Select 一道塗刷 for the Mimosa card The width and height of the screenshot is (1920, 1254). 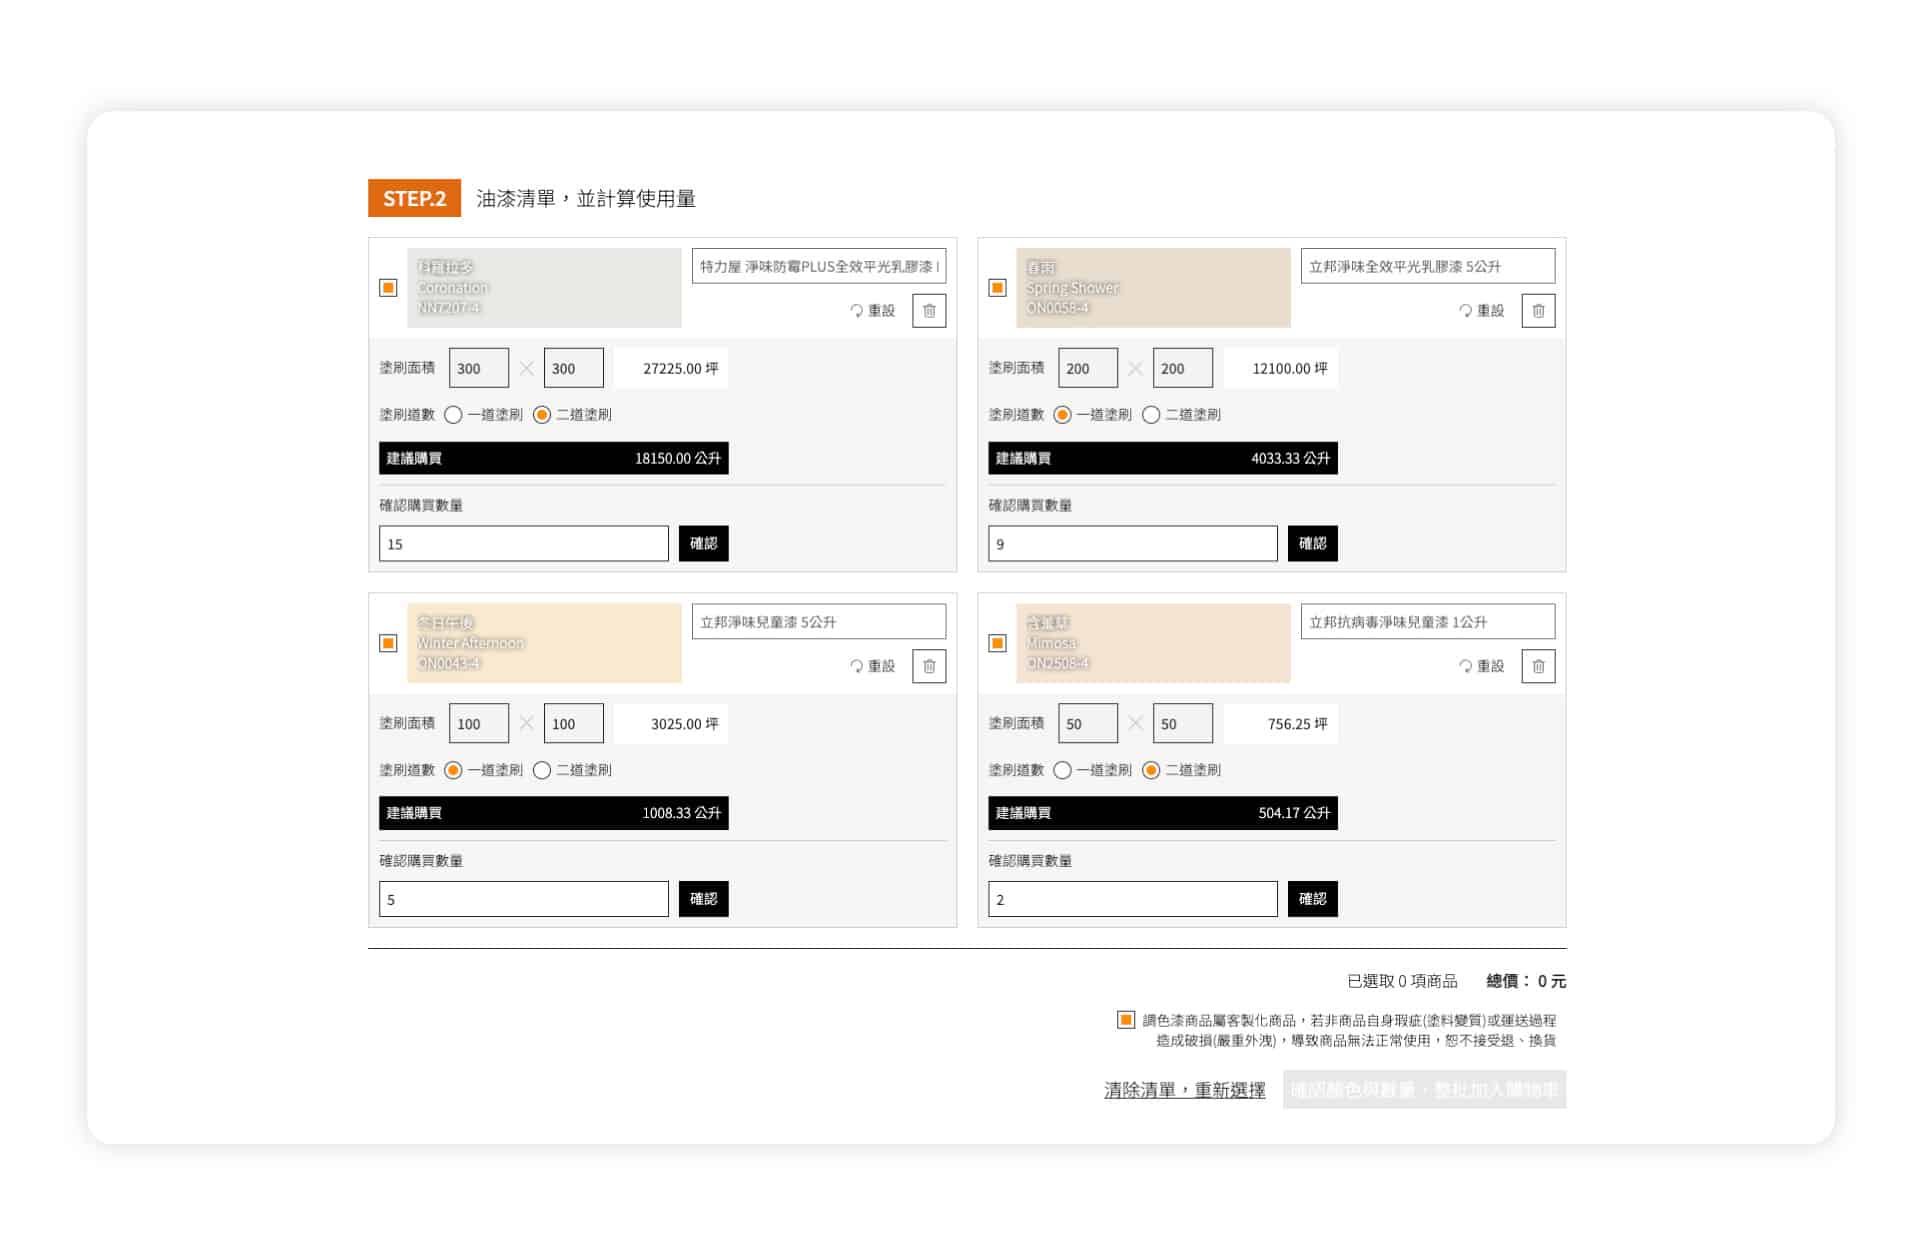(1062, 770)
